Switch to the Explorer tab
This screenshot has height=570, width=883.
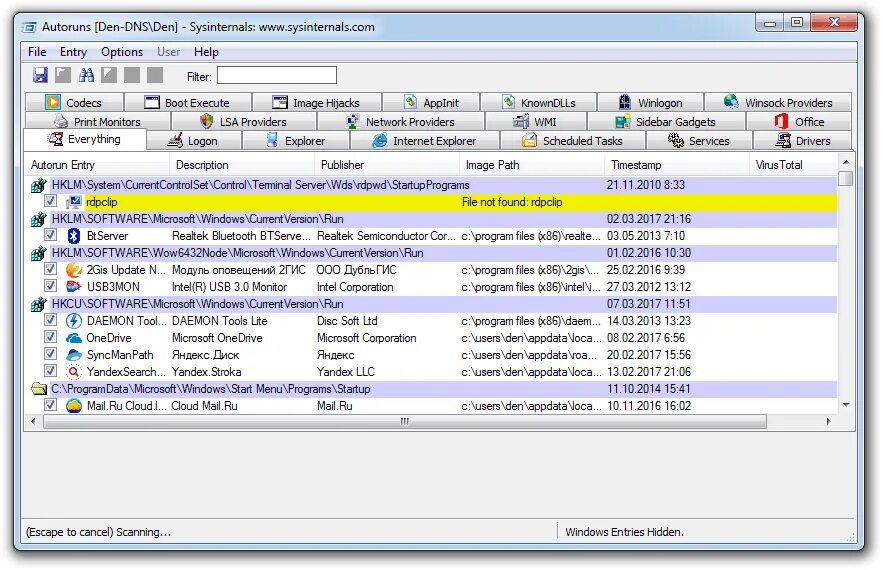[296, 141]
